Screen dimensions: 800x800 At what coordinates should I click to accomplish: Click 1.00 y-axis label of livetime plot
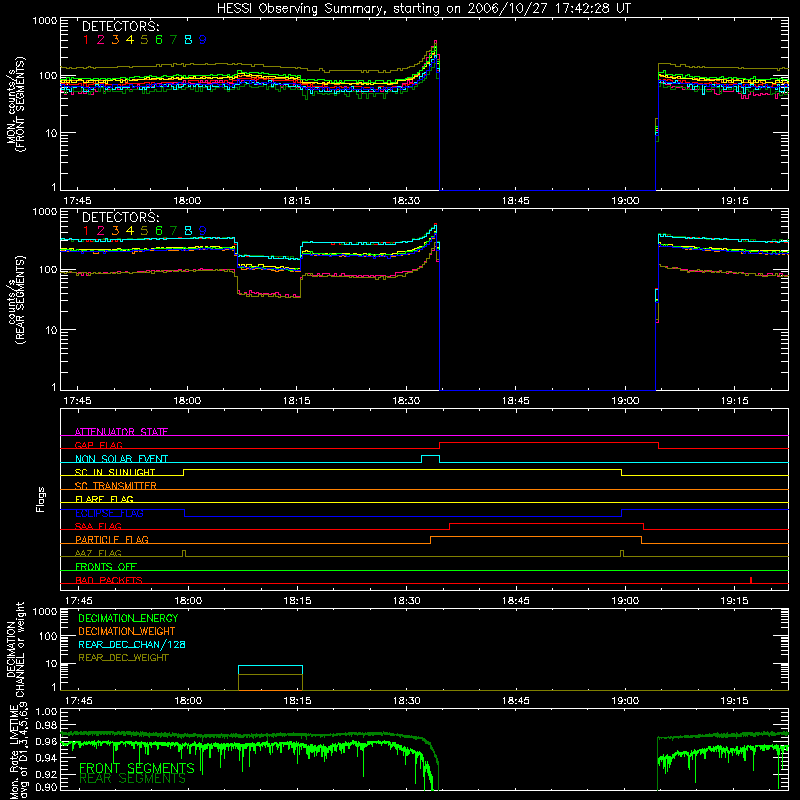click(46, 711)
